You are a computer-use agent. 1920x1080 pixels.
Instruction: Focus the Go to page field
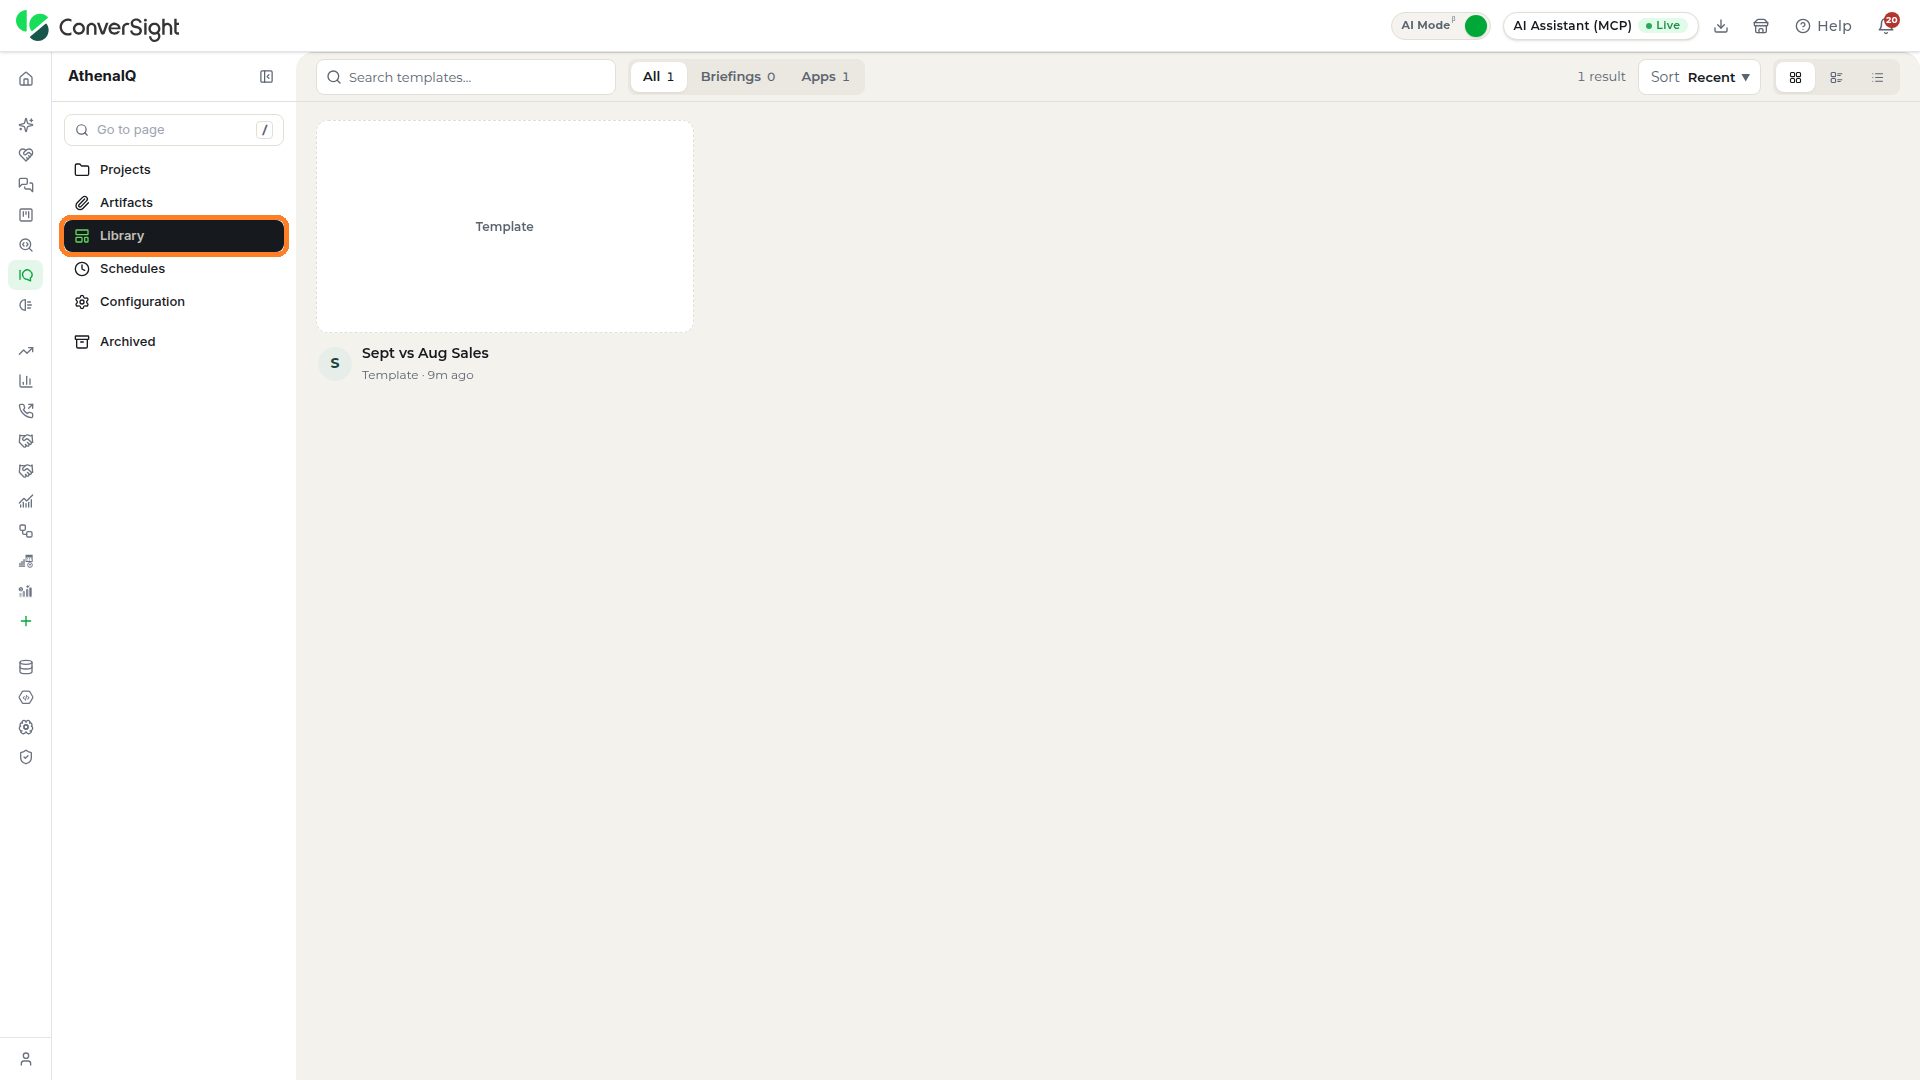(x=174, y=130)
